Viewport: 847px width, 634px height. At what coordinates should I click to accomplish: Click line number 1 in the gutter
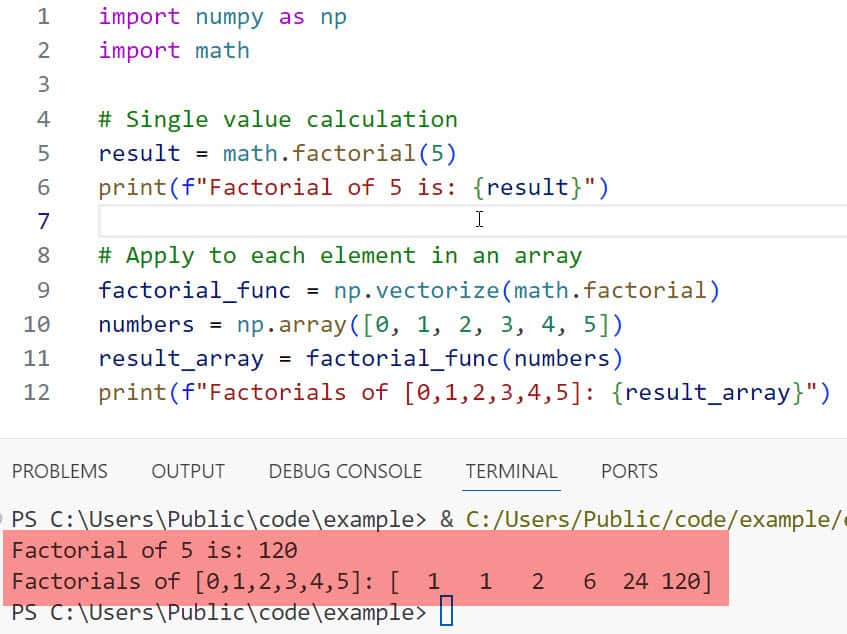click(x=42, y=17)
